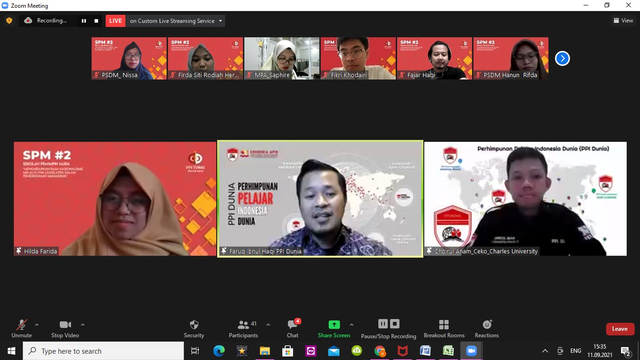
Task: Open Mail app from taskbar
Action: tap(334, 351)
